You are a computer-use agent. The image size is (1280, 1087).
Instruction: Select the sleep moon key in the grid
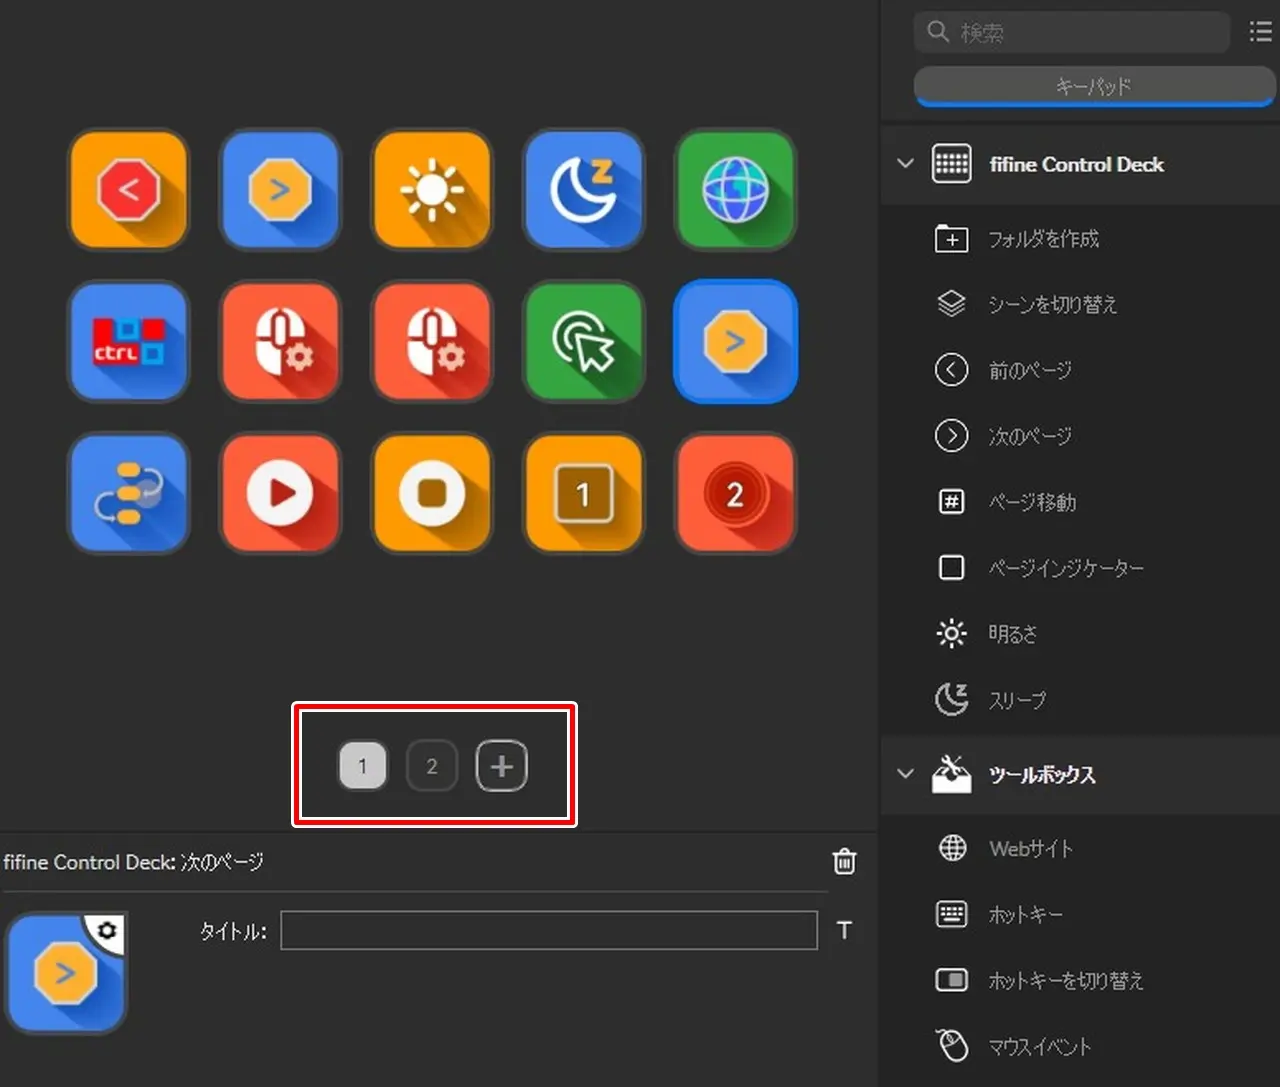click(x=583, y=189)
